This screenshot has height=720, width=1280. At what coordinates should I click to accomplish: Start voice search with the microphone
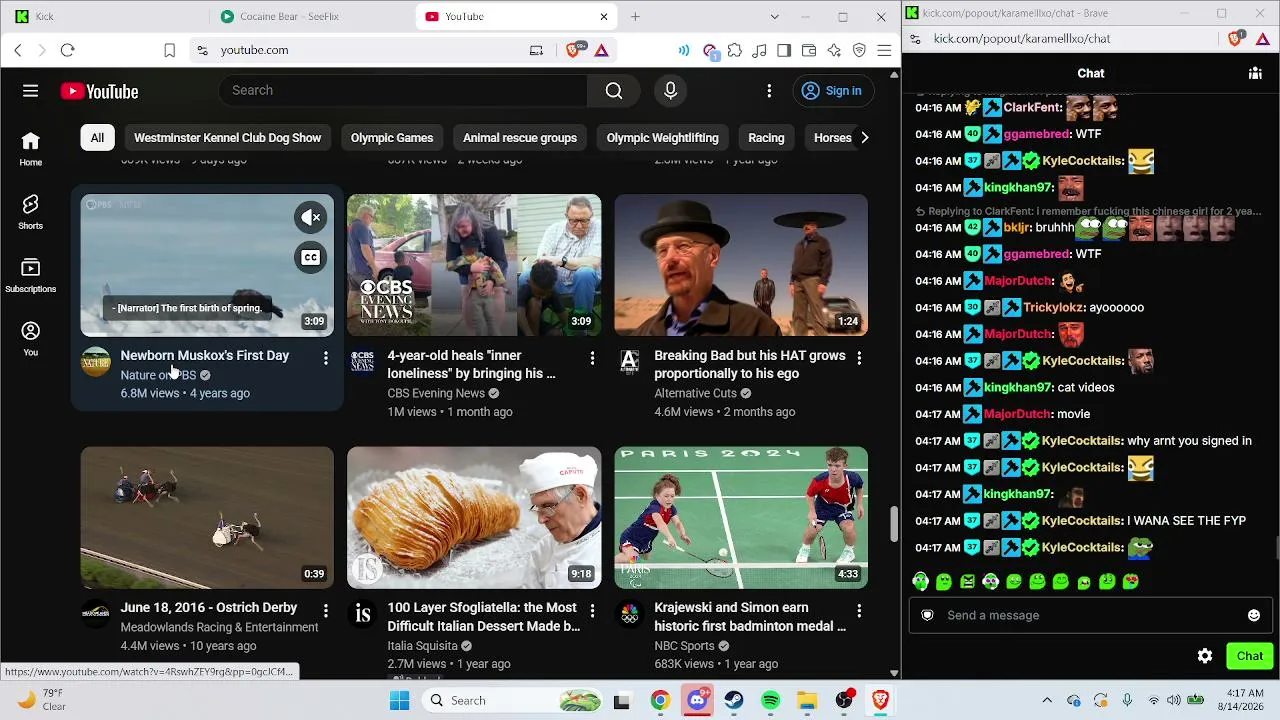[x=671, y=91]
